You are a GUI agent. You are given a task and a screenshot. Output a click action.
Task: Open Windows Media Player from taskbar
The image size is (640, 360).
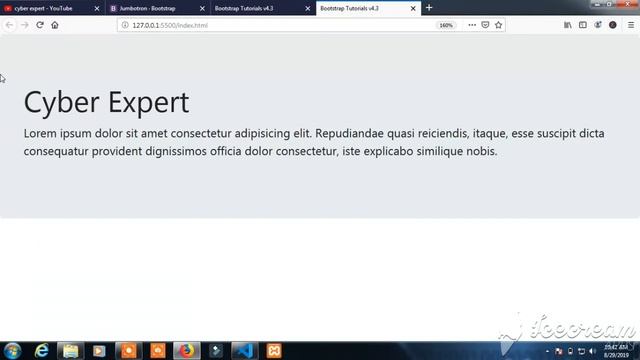99,351
